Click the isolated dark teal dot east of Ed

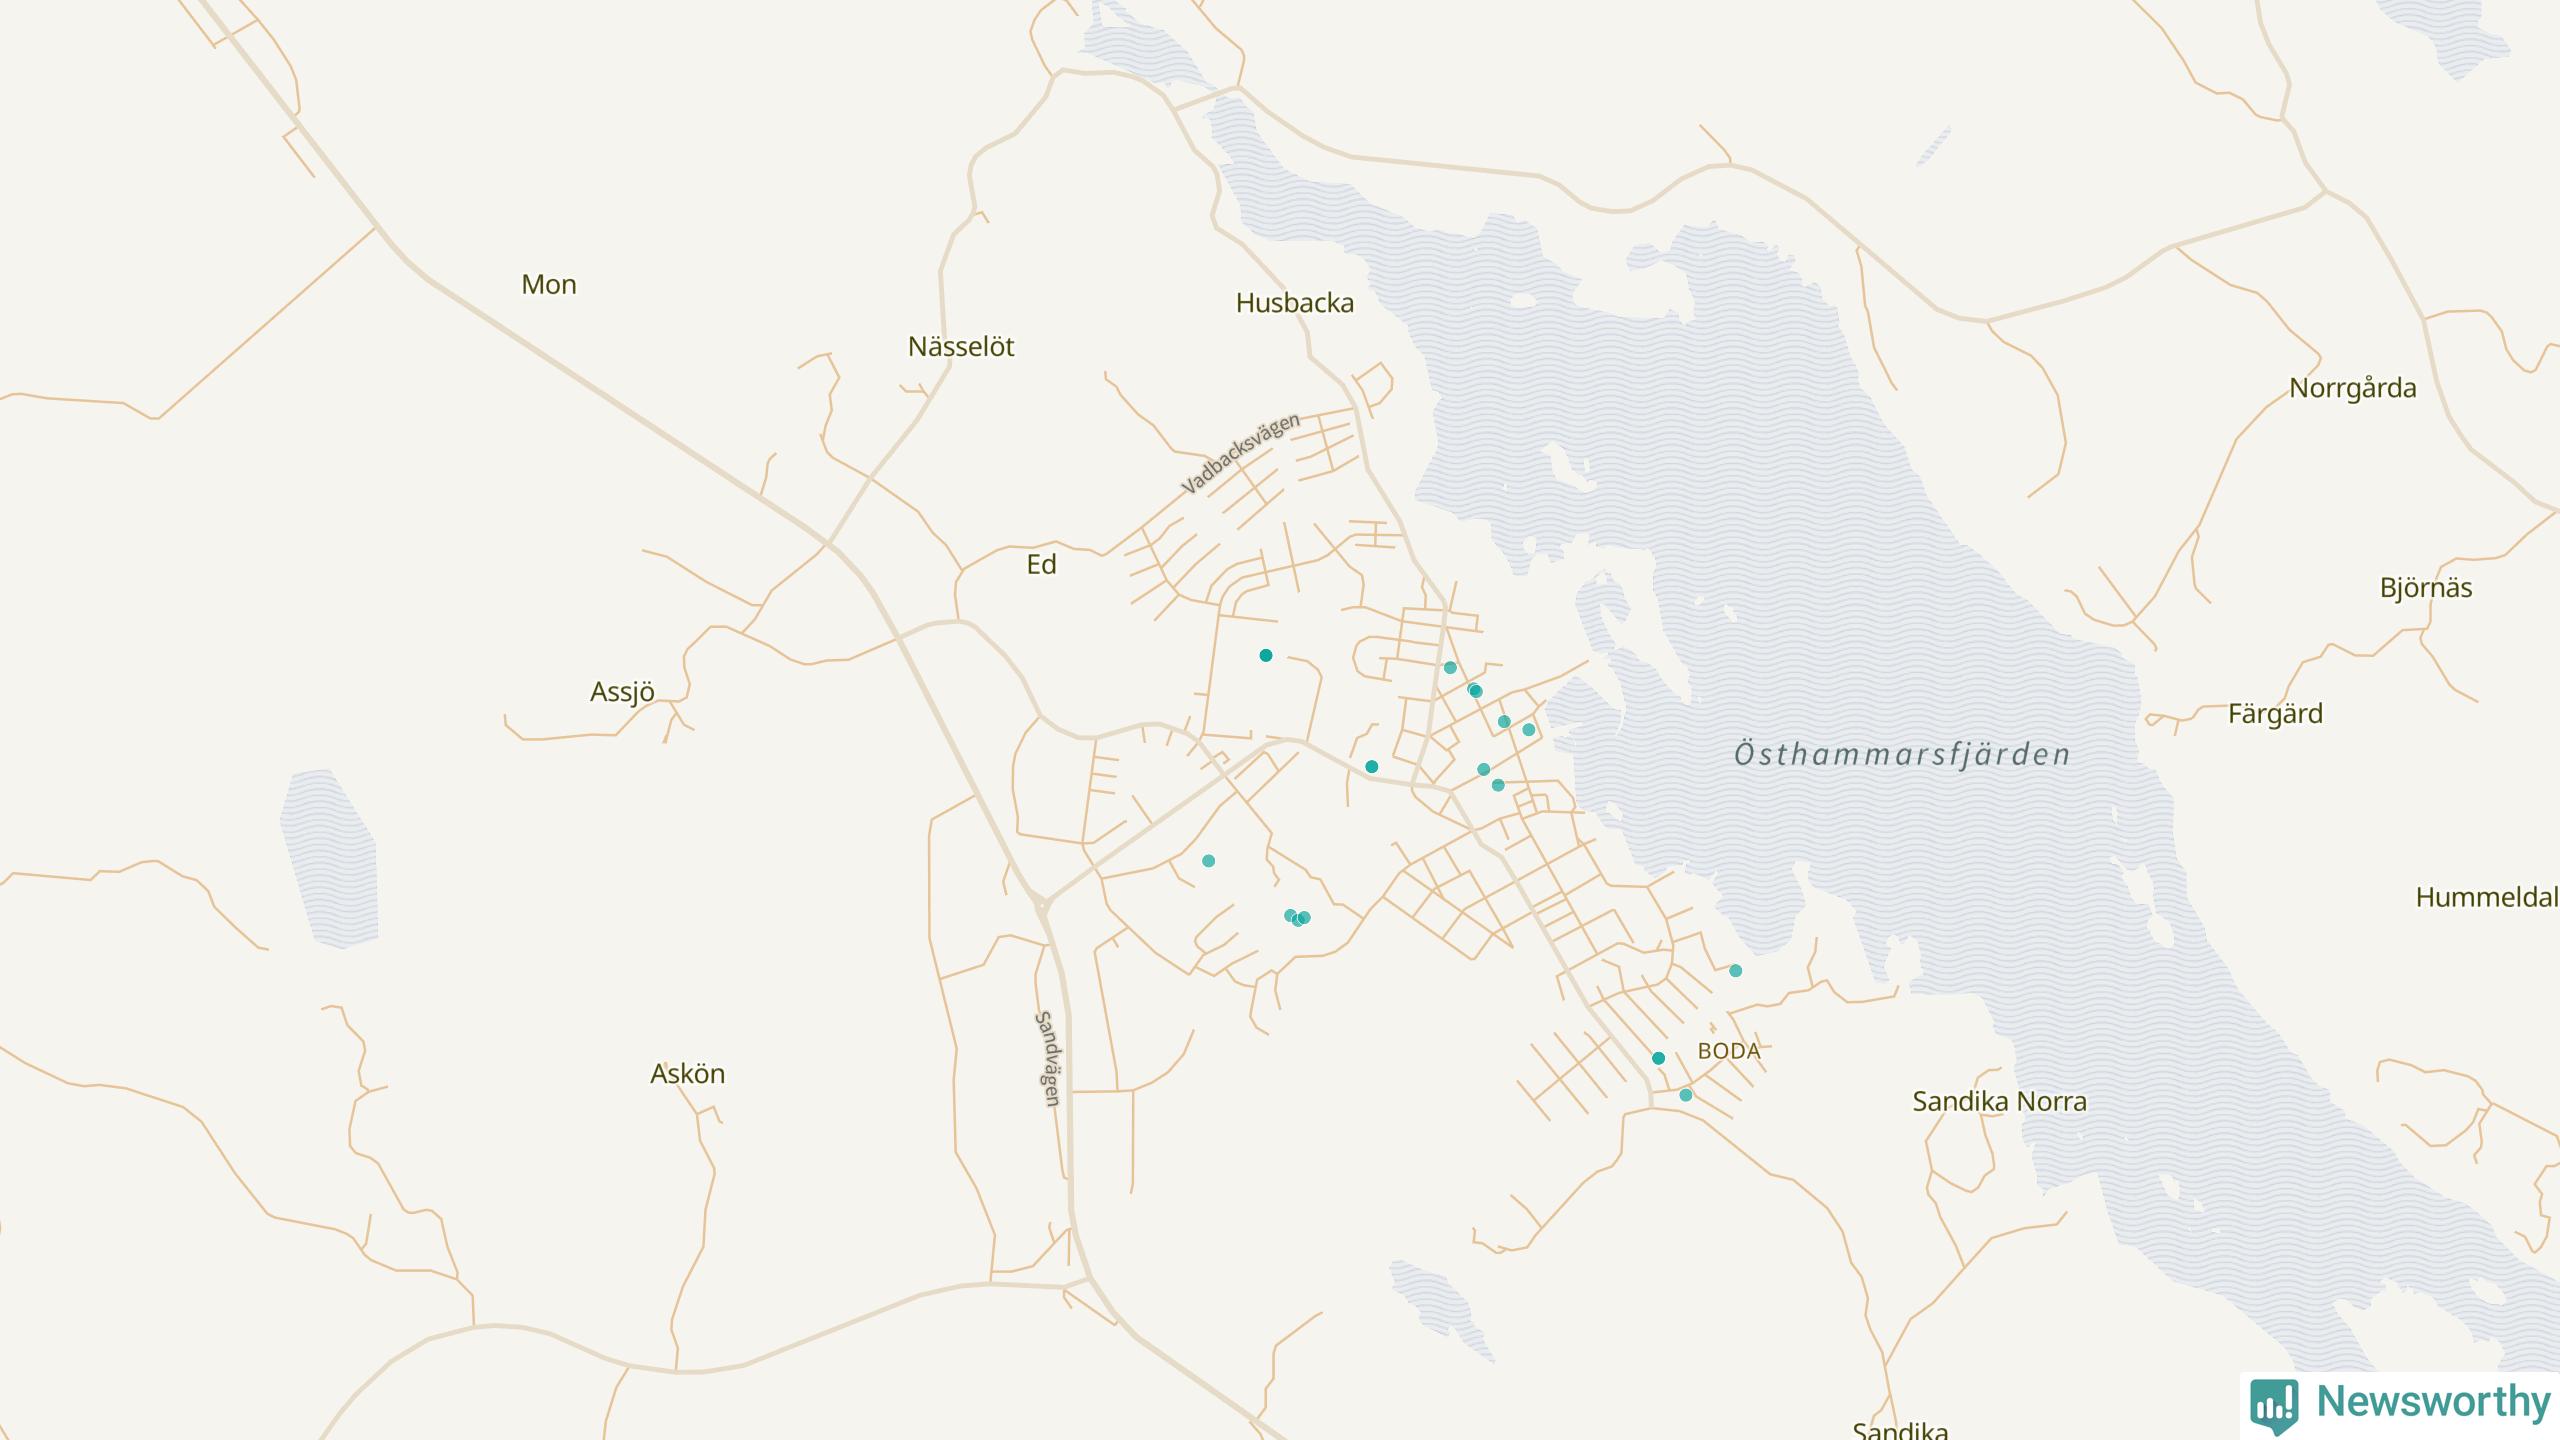(1266, 655)
